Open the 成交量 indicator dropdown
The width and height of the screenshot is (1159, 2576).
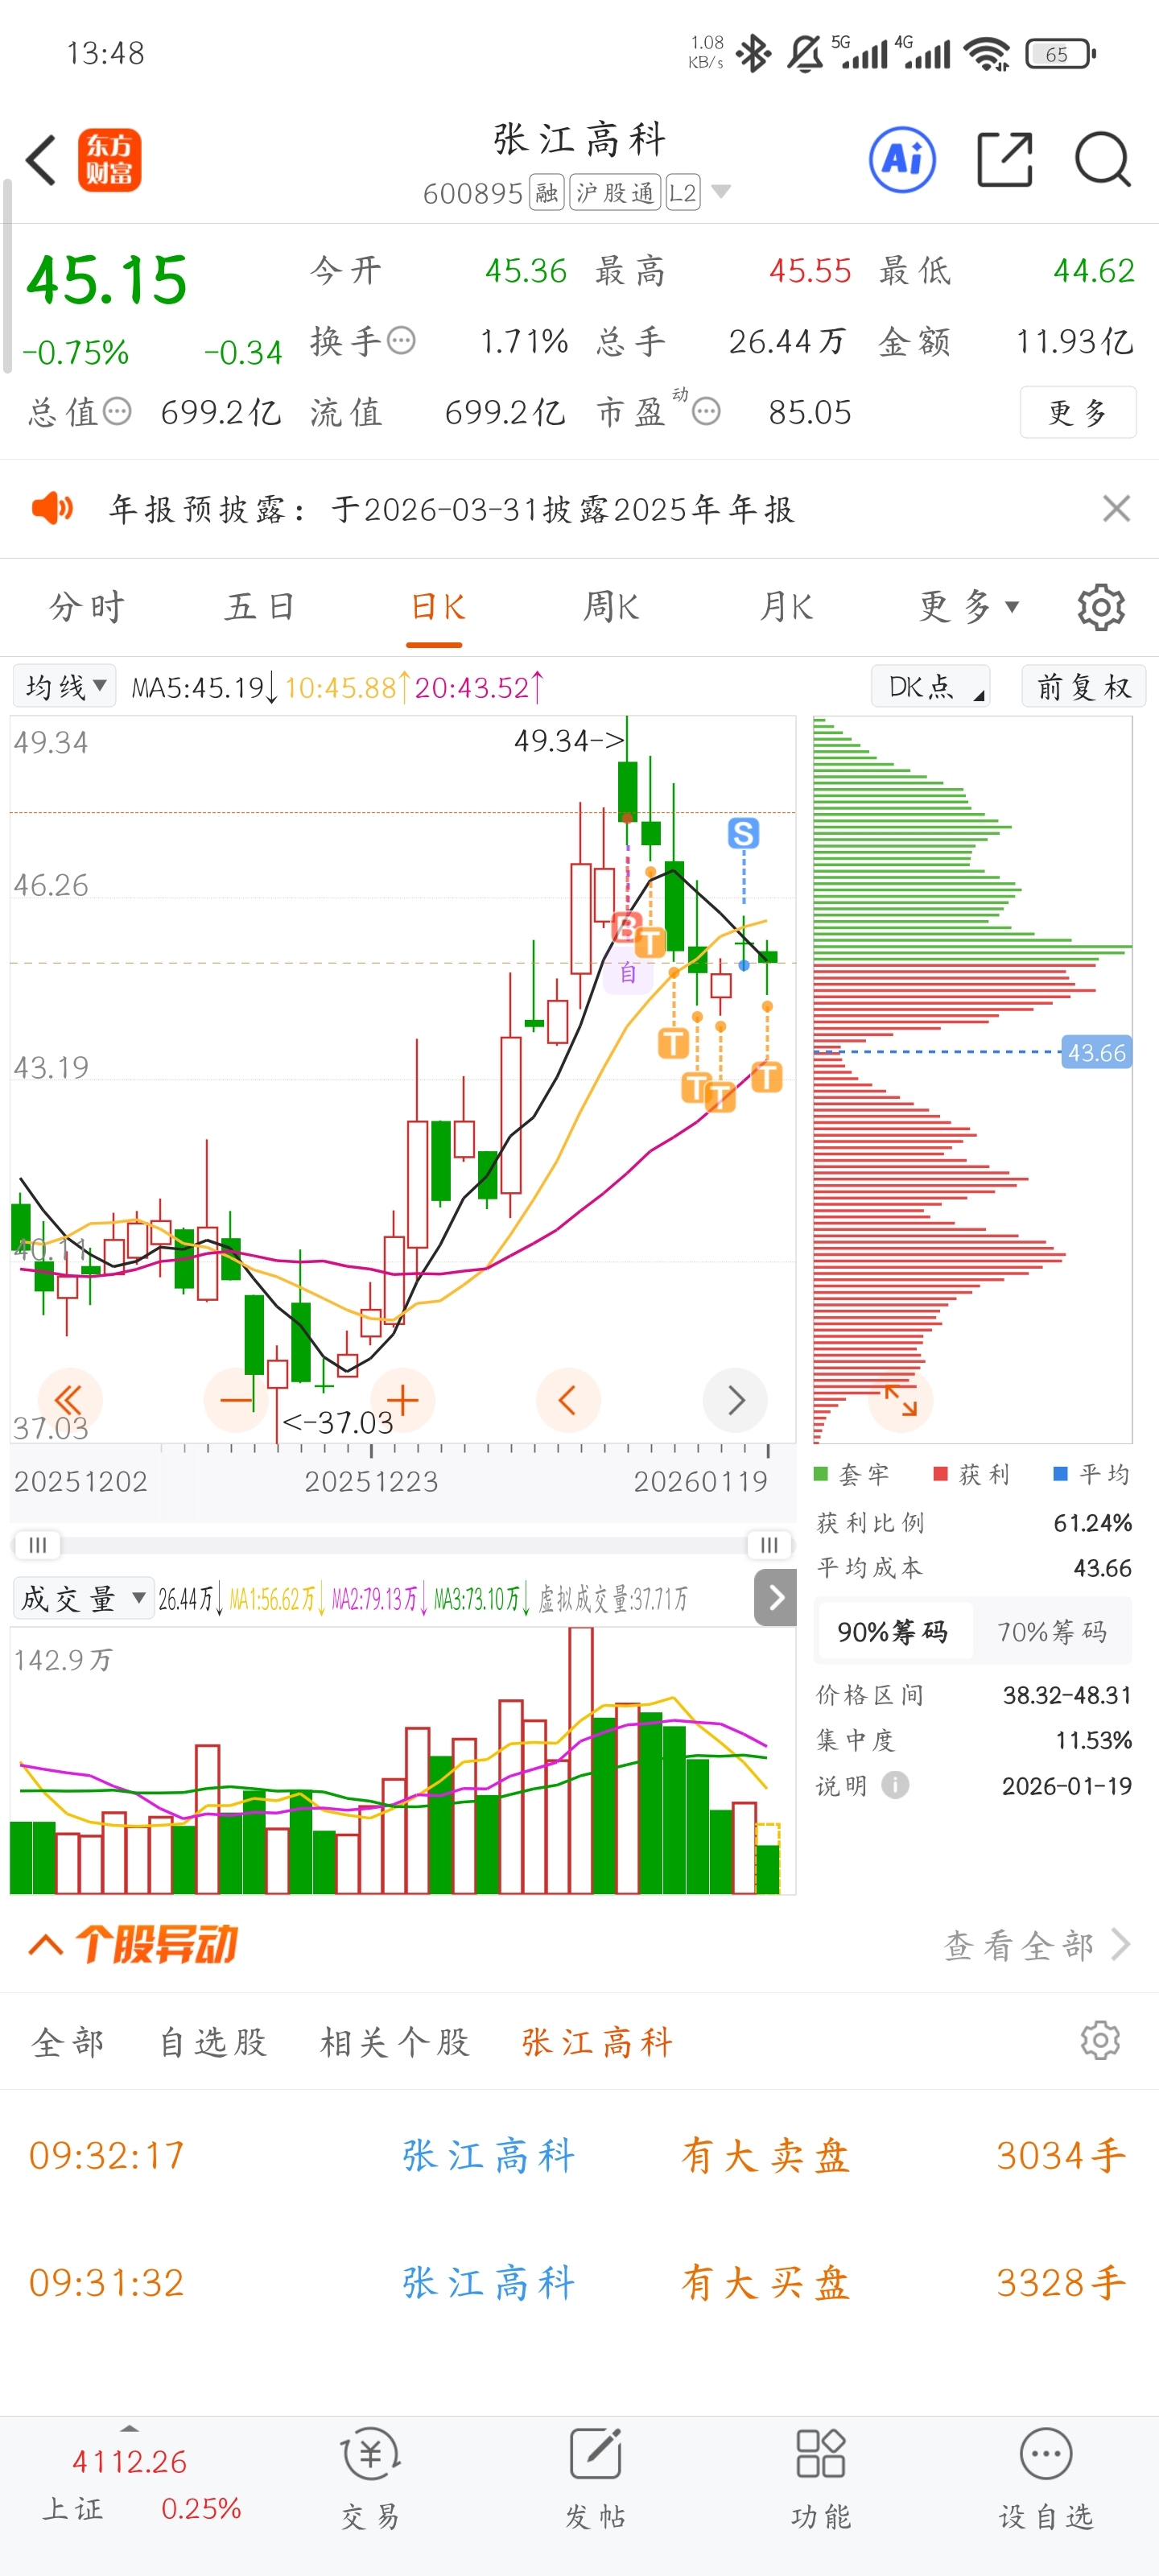[x=83, y=1598]
